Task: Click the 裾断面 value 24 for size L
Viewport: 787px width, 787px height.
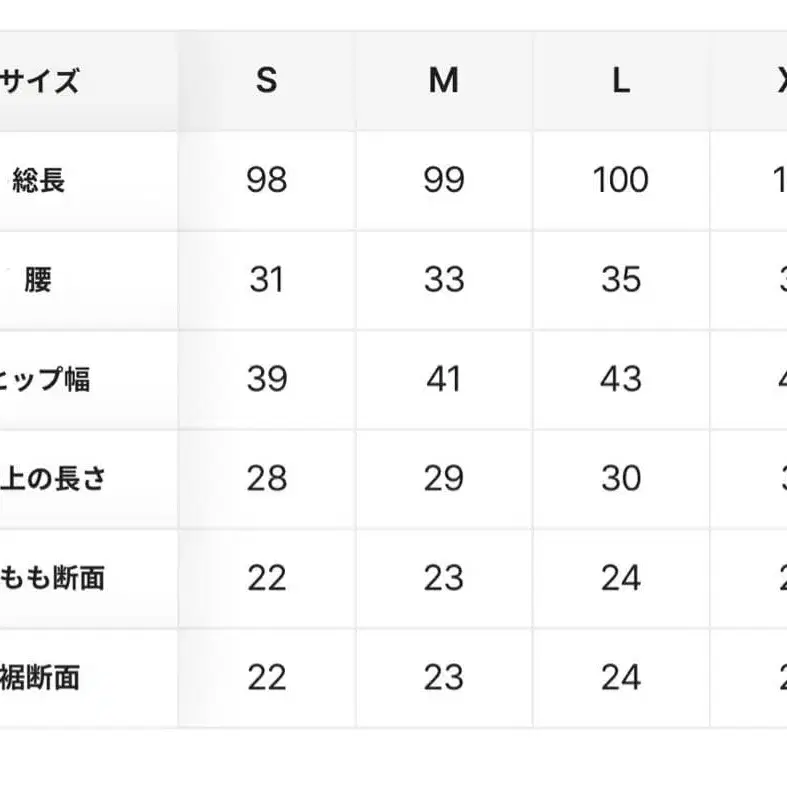Action: point(620,678)
